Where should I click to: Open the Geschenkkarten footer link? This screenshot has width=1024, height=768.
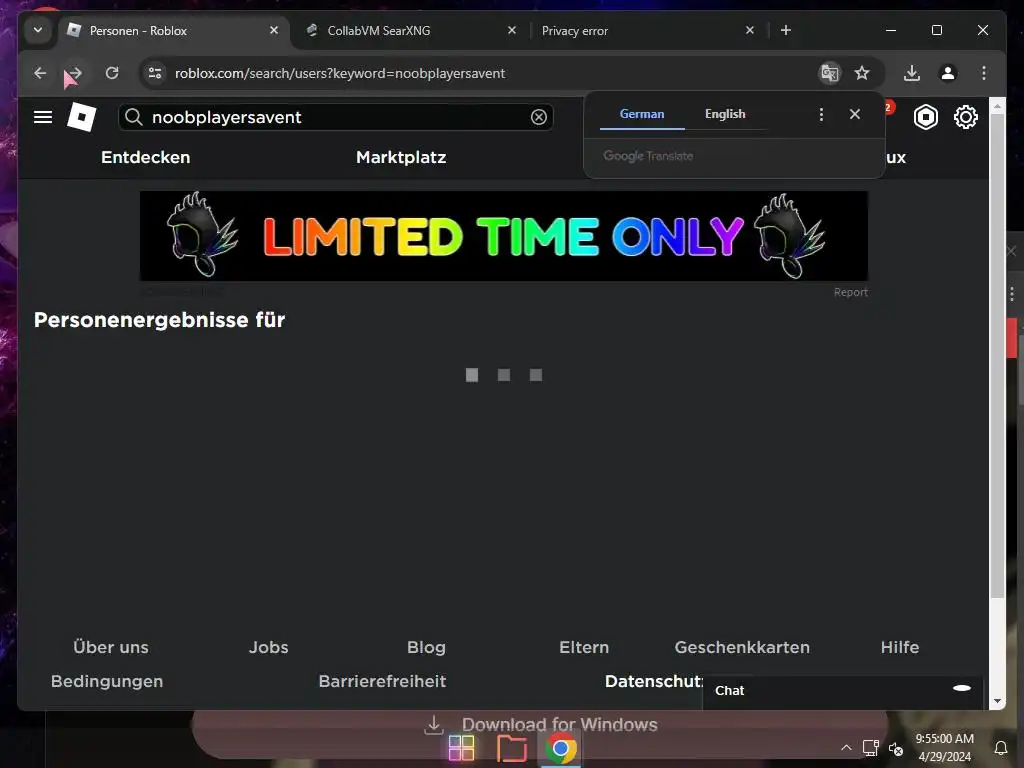[x=742, y=647]
